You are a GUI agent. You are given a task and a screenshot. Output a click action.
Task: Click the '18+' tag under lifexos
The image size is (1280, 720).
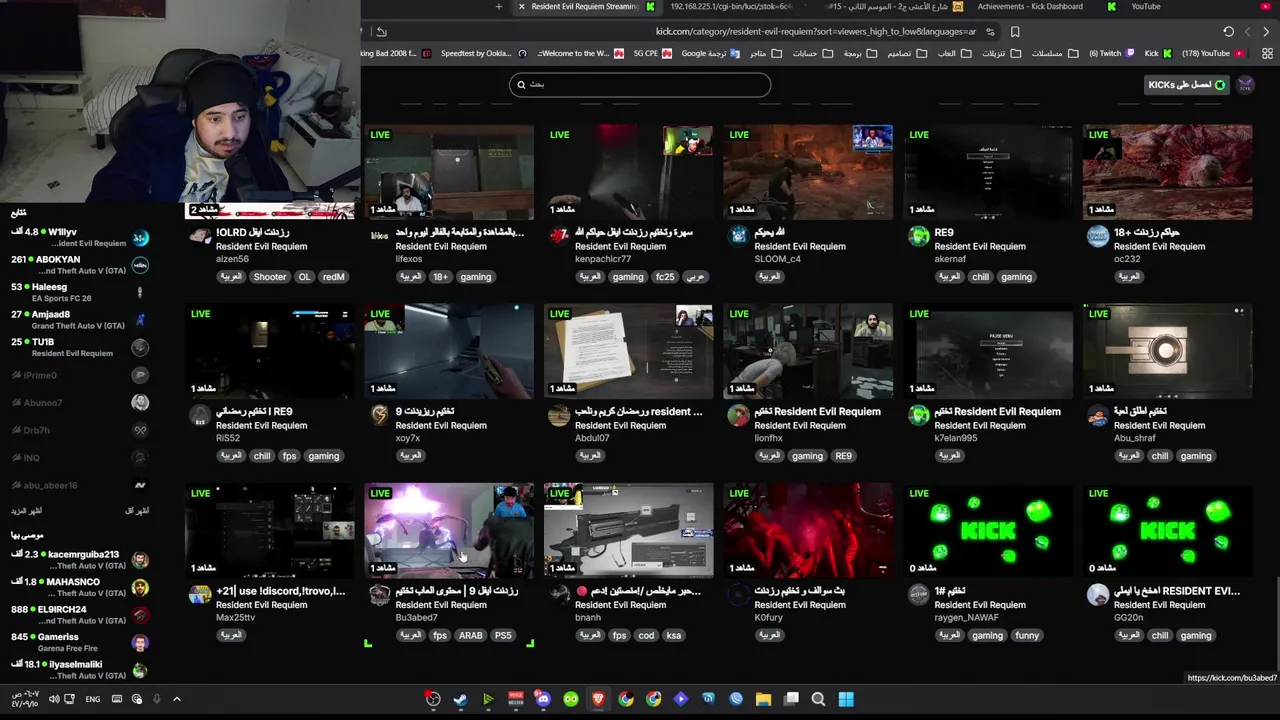tap(440, 277)
